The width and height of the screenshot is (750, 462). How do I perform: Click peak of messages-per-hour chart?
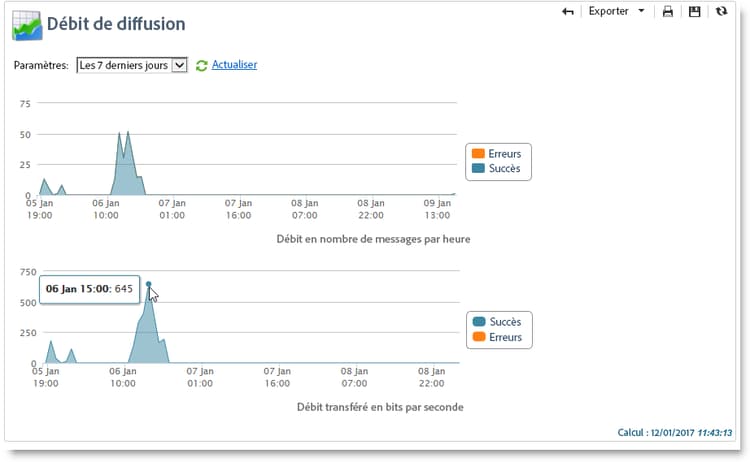(128, 132)
